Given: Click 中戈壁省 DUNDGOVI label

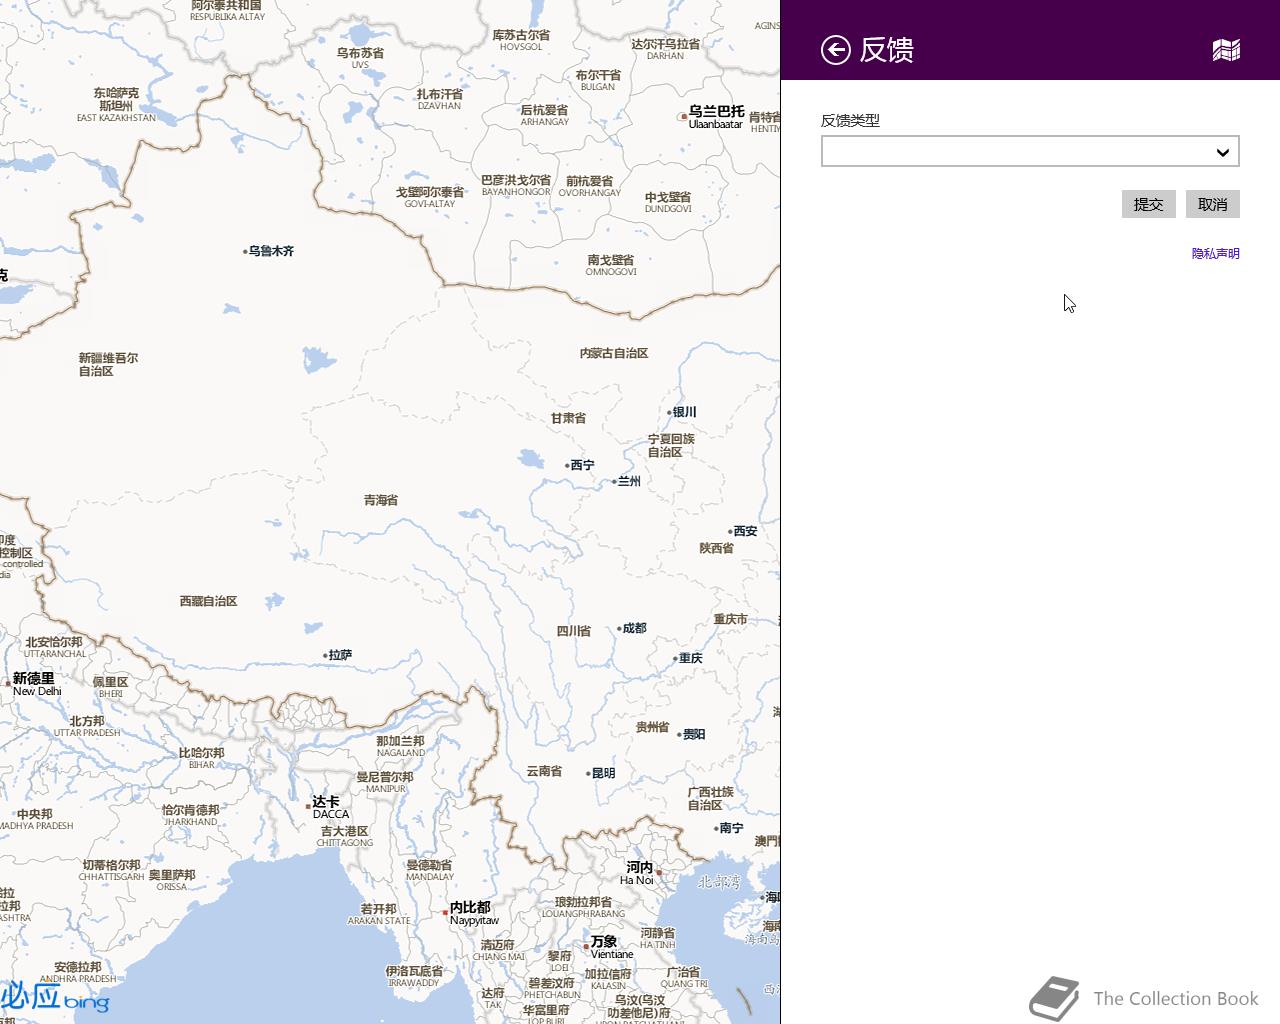Looking at the screenshot, I should (x=668, y=202).
